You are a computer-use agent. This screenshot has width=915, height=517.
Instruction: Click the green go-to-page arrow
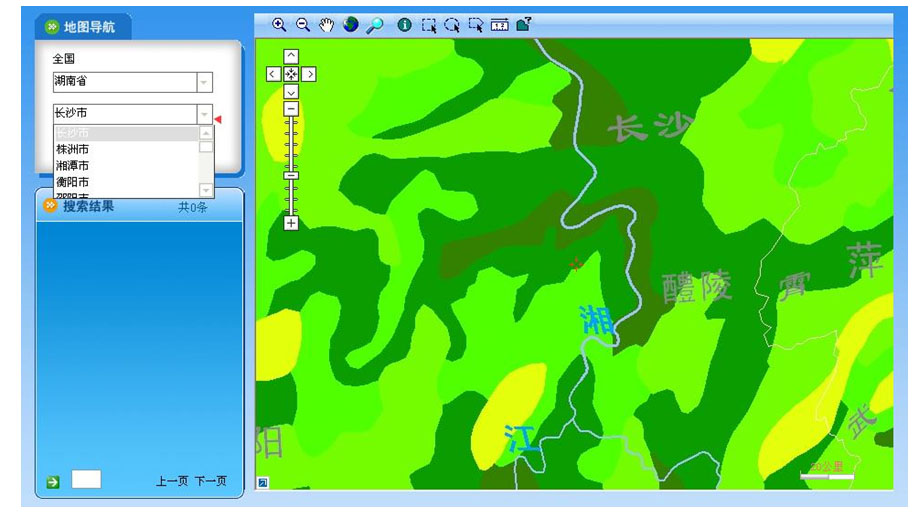point(53,482)
